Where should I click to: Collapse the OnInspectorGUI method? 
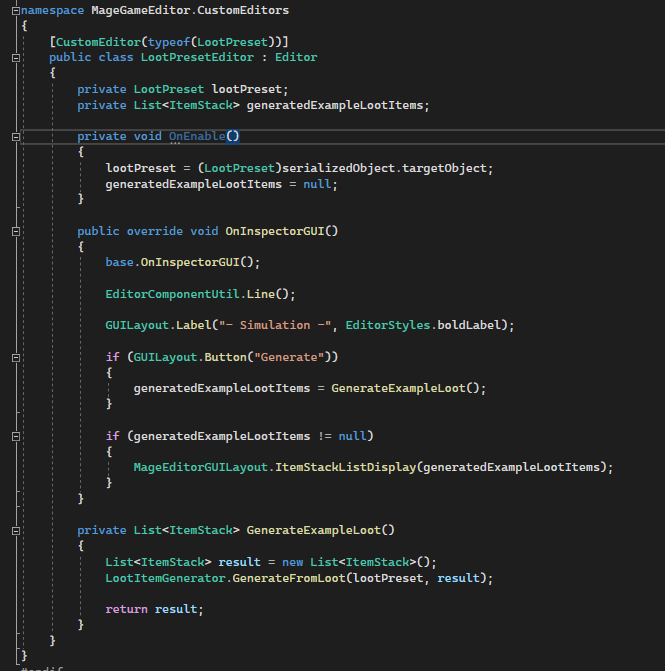tap(15, 231)
